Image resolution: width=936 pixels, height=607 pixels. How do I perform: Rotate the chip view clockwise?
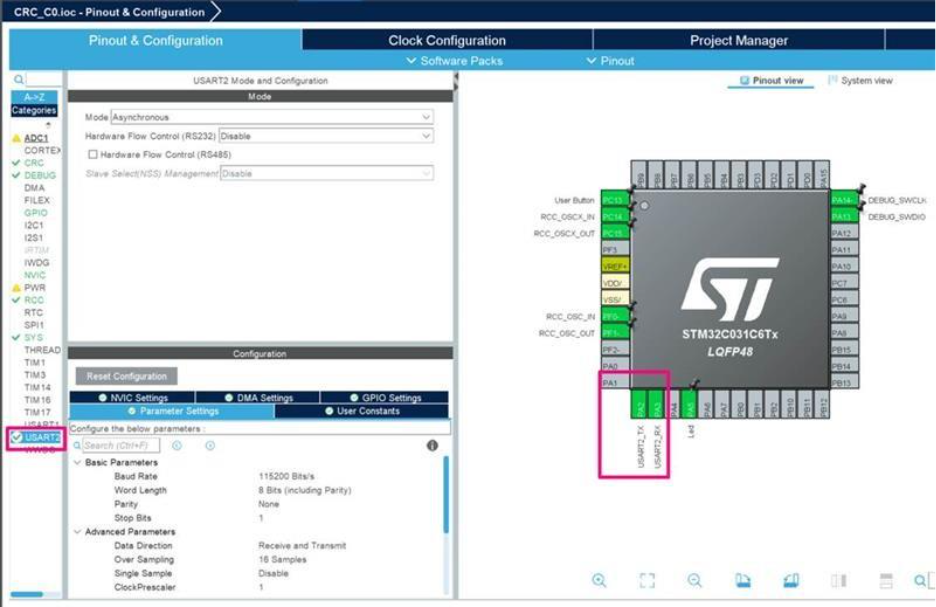click(x=743, y=580)
